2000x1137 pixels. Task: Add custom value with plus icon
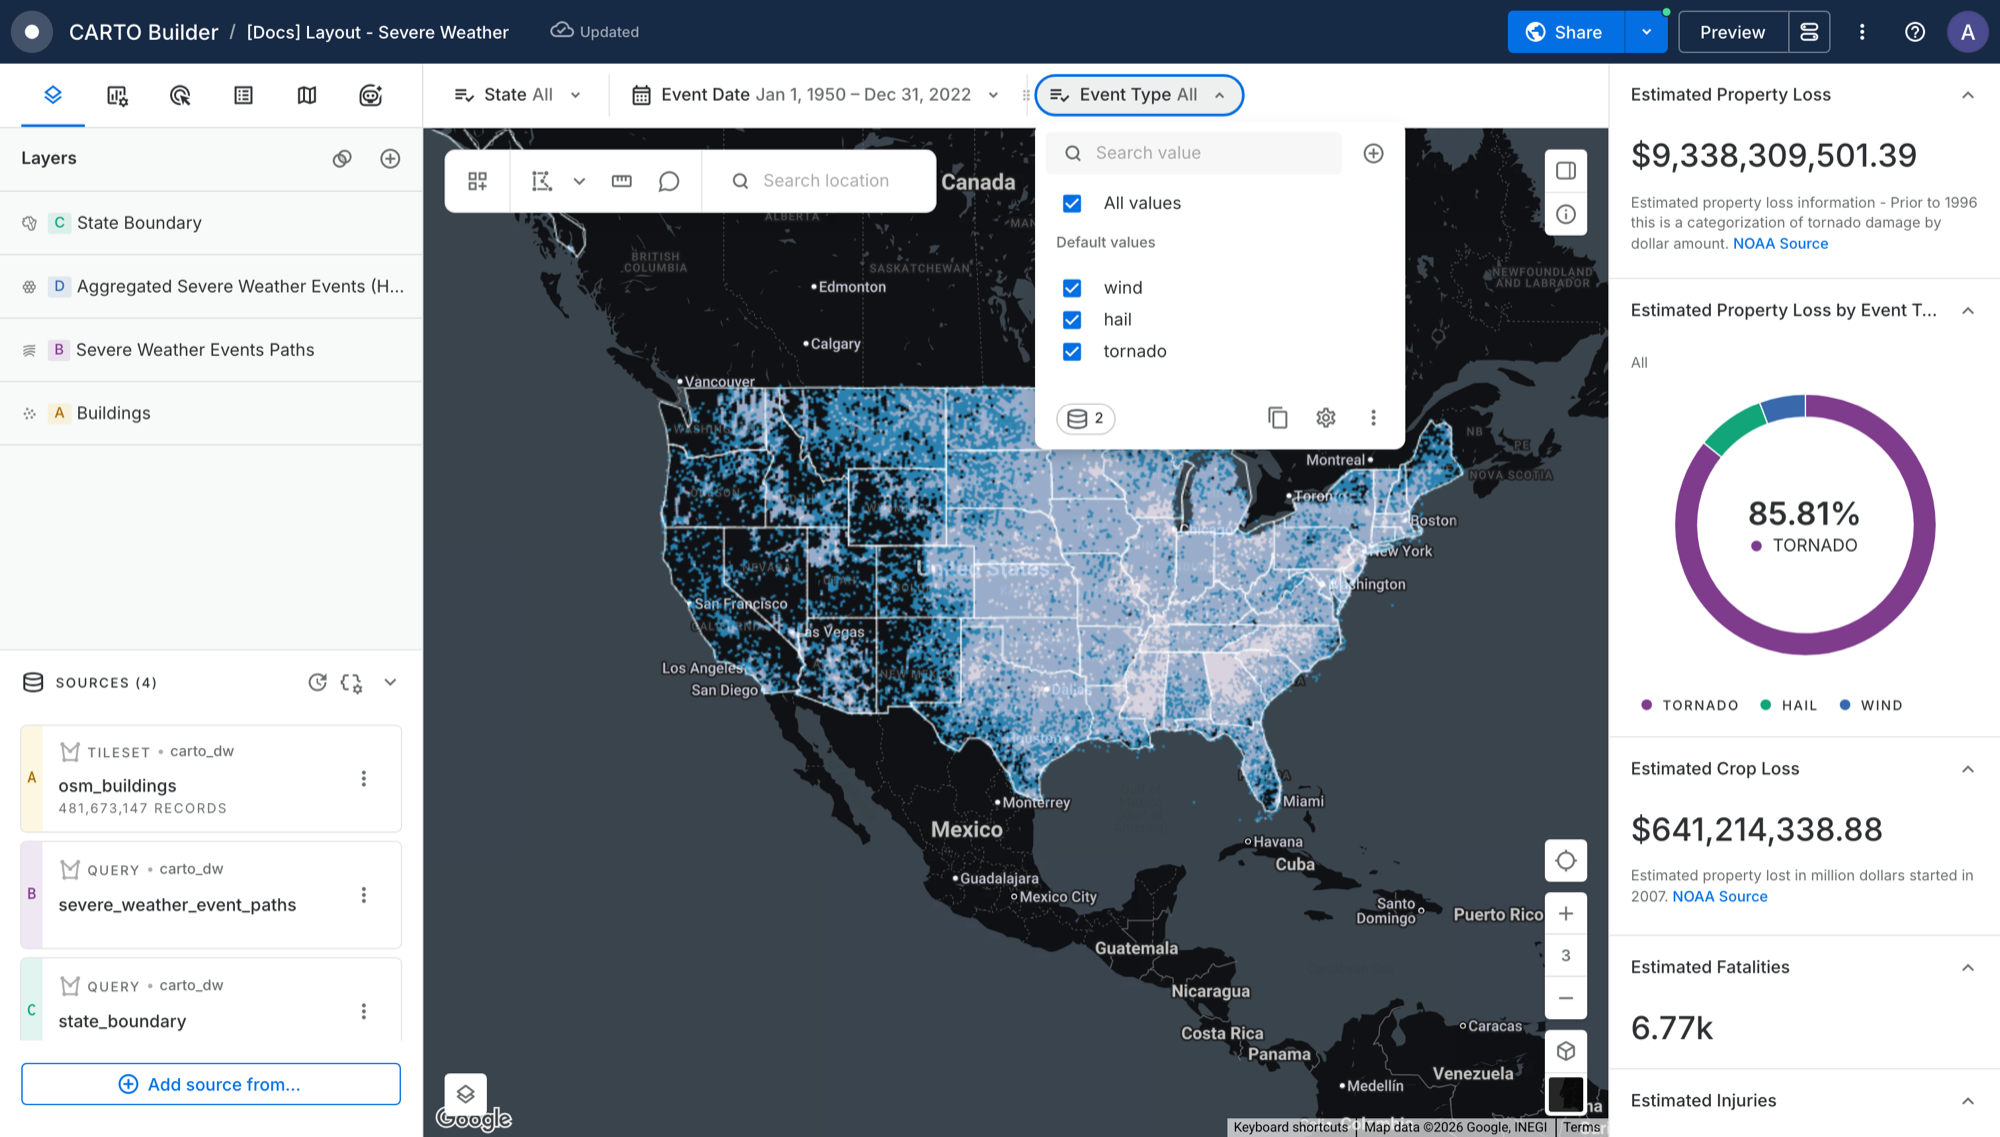pos(1373,153)
